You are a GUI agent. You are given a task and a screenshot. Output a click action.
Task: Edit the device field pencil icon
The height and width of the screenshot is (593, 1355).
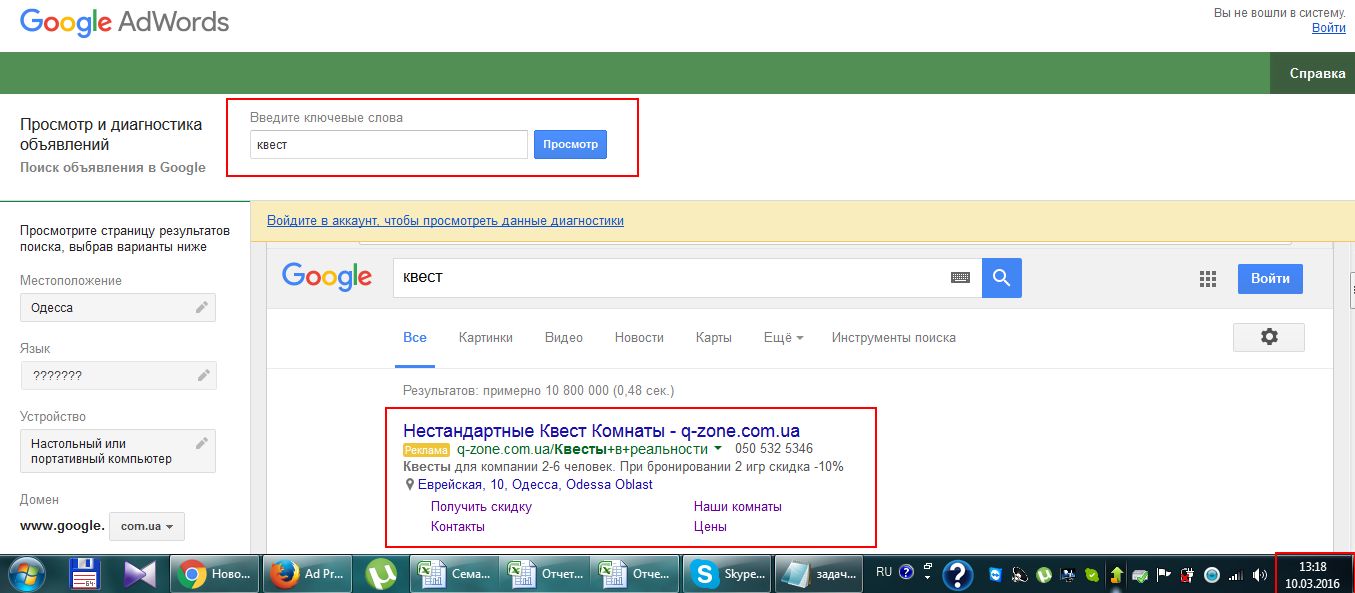click(202, 443)
